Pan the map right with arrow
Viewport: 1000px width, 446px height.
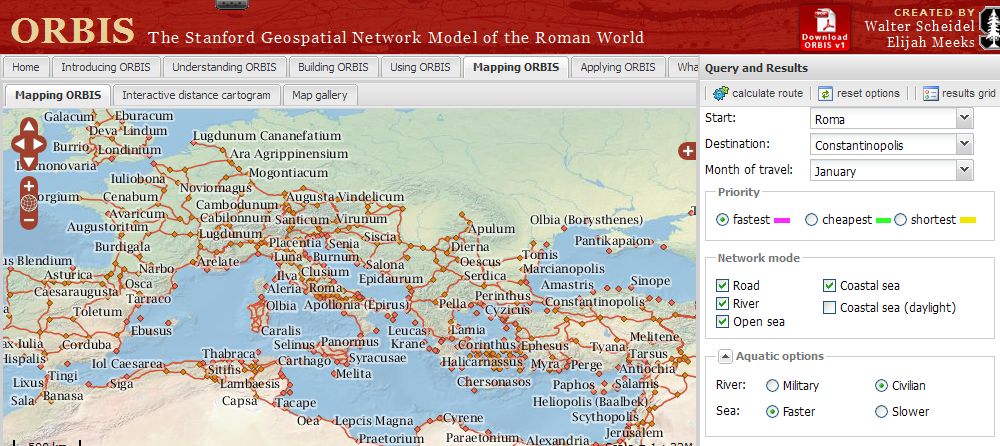point(39,144)
